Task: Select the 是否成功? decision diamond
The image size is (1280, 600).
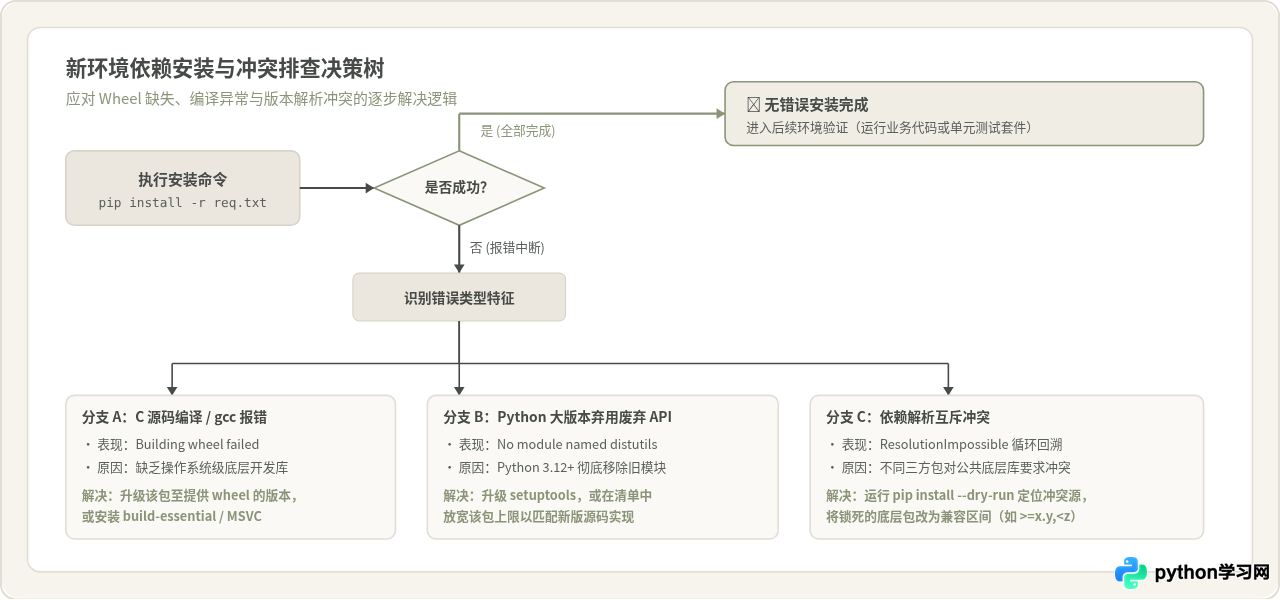Action: click(x=459, y=187)
